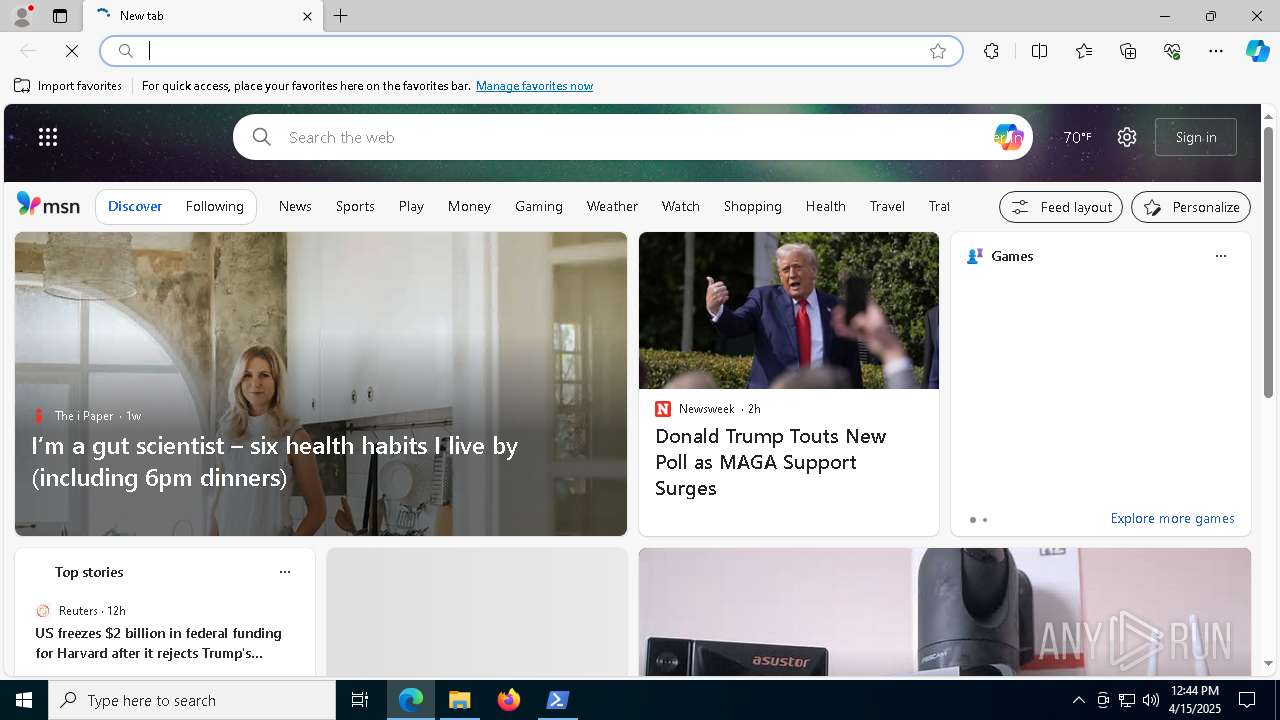Click the address bar input
The image size is (1280, 720).
click(530, 51)
